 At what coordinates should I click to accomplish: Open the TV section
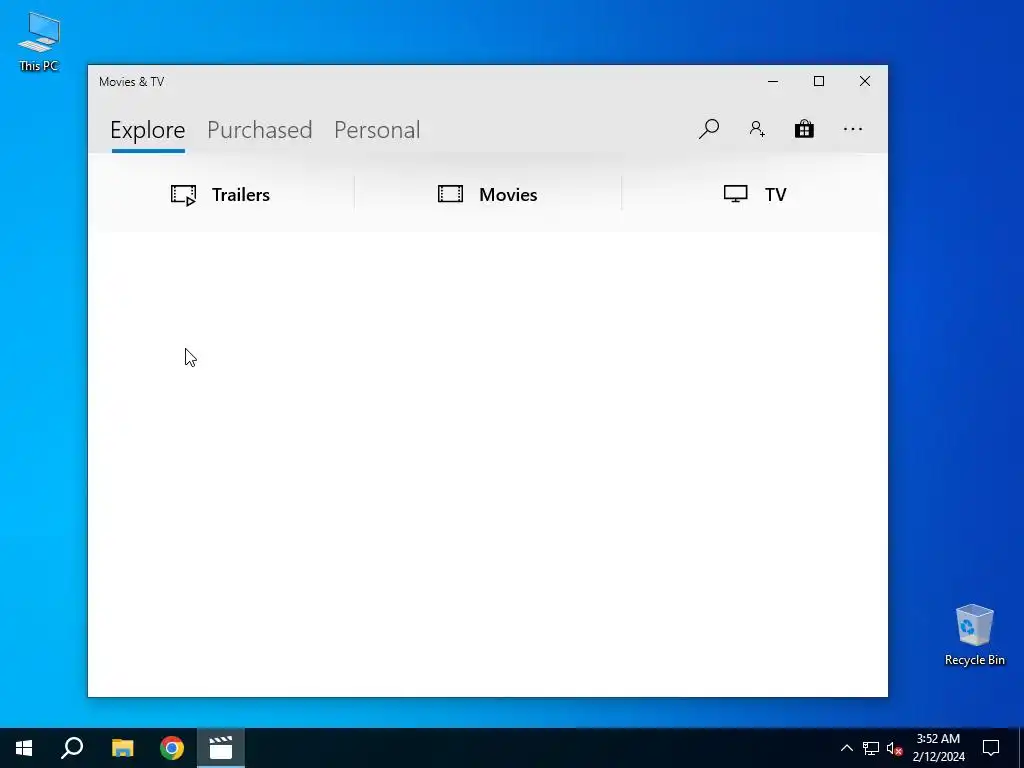tap(755, 195)
